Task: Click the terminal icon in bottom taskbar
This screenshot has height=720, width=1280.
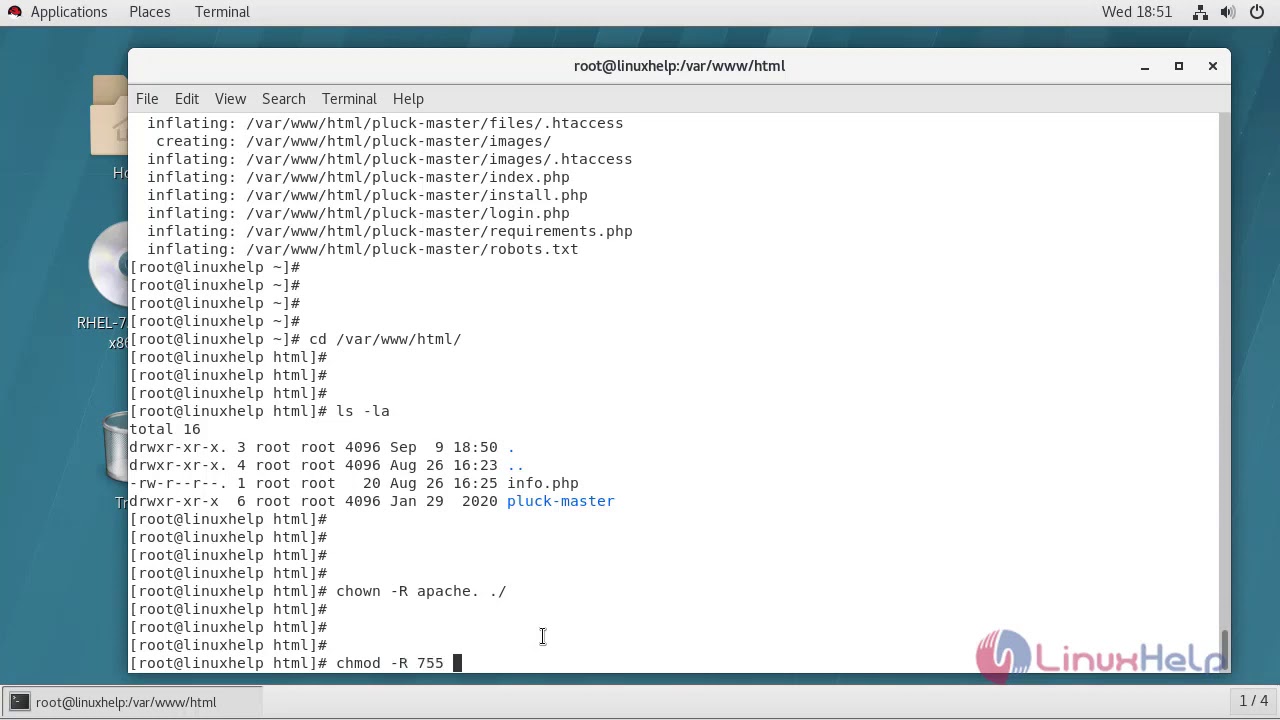Action: pyautogui.click(x=20, y=702)
